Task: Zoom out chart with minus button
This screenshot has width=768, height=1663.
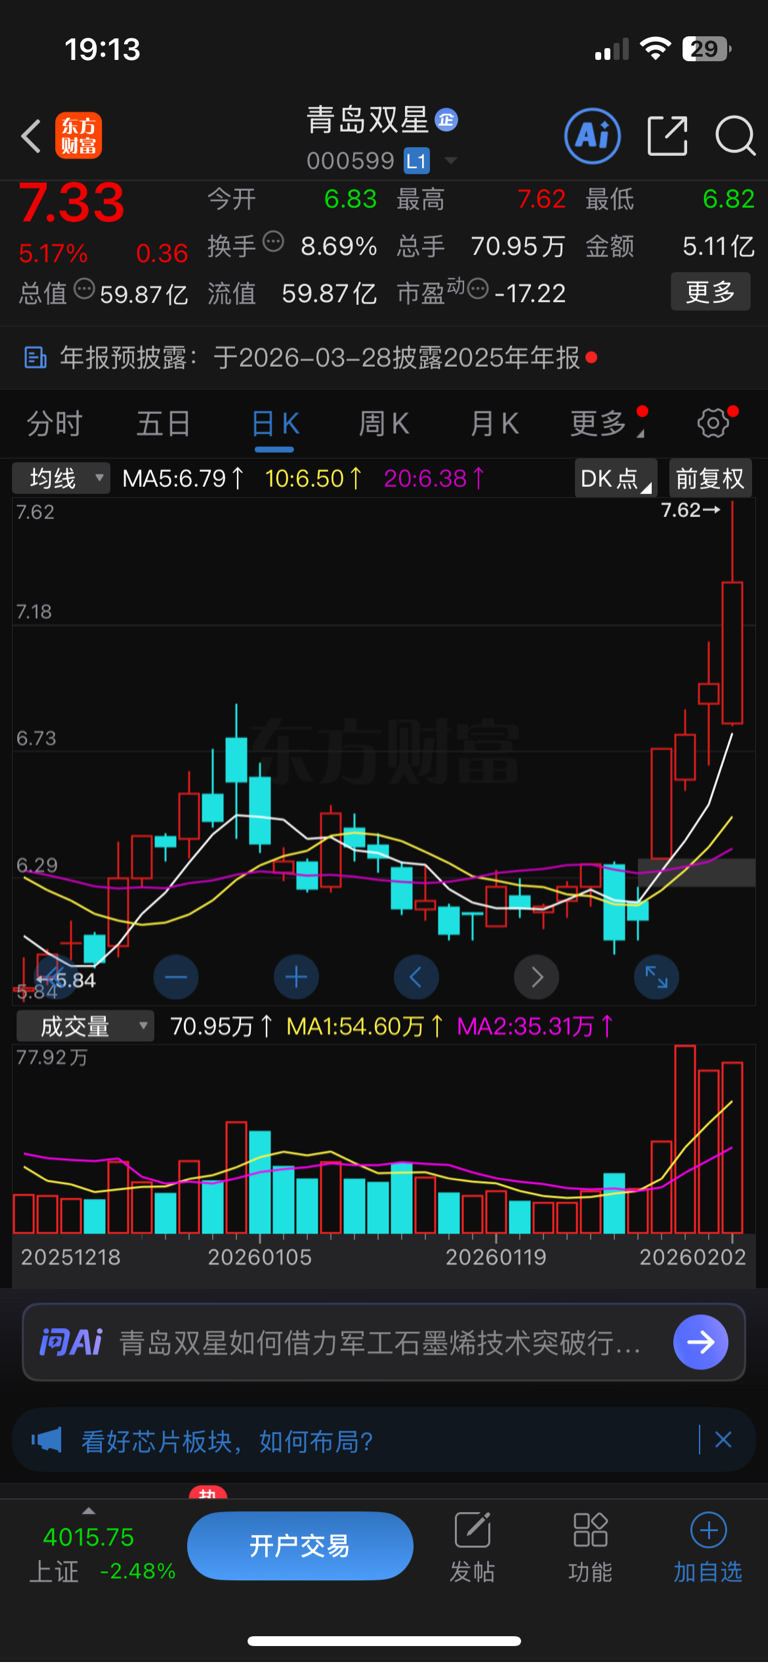Action: [x=176, y=977]
